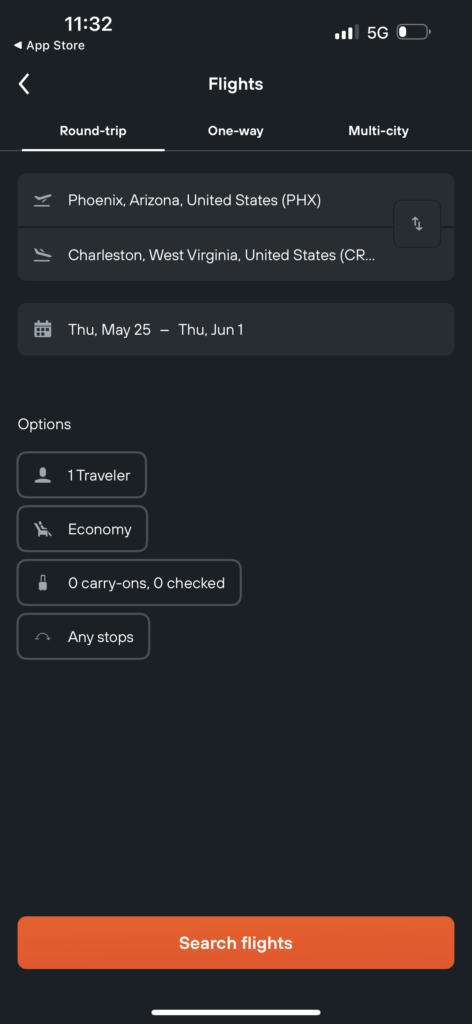This screenshot has width=472, height=1024.
Task: Tap the departing plane icon
Action: [x=42, y=200]
